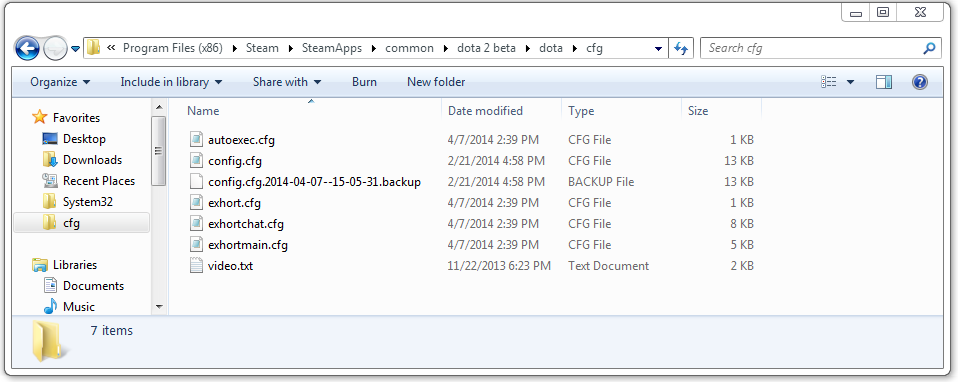Screen dimensions: 958x382
Task: Select the folder icon in the address bar
Action: [93, 48]
